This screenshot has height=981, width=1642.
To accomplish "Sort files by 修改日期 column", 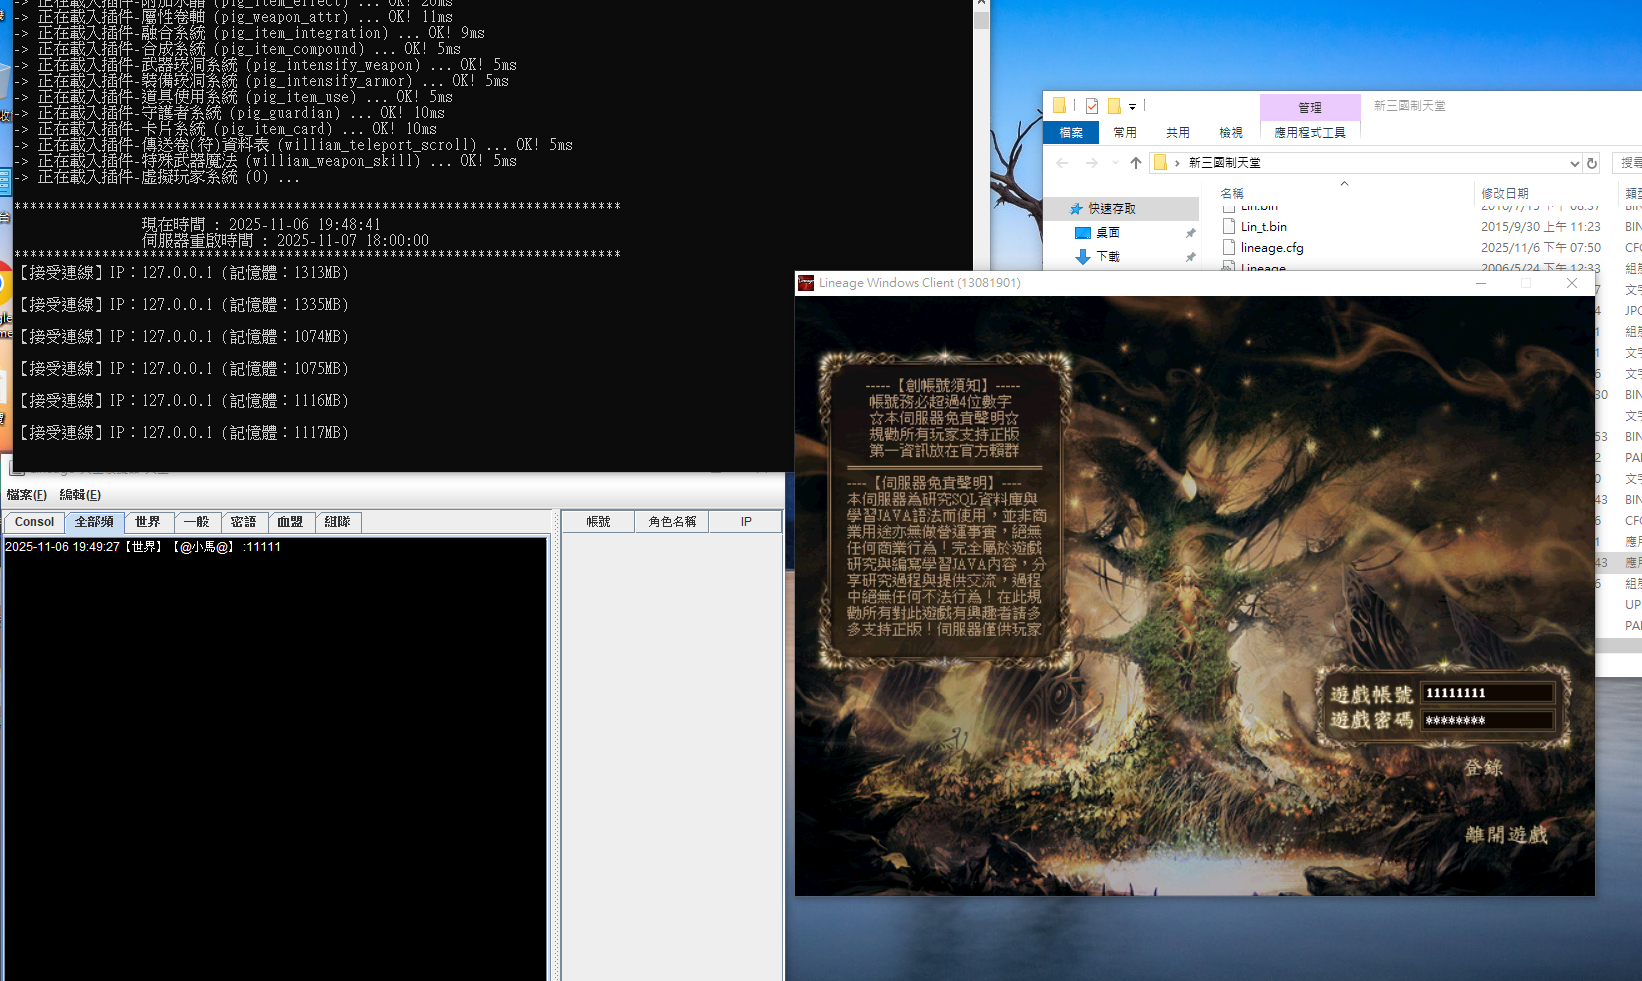I will click(x=1505, y=193).
